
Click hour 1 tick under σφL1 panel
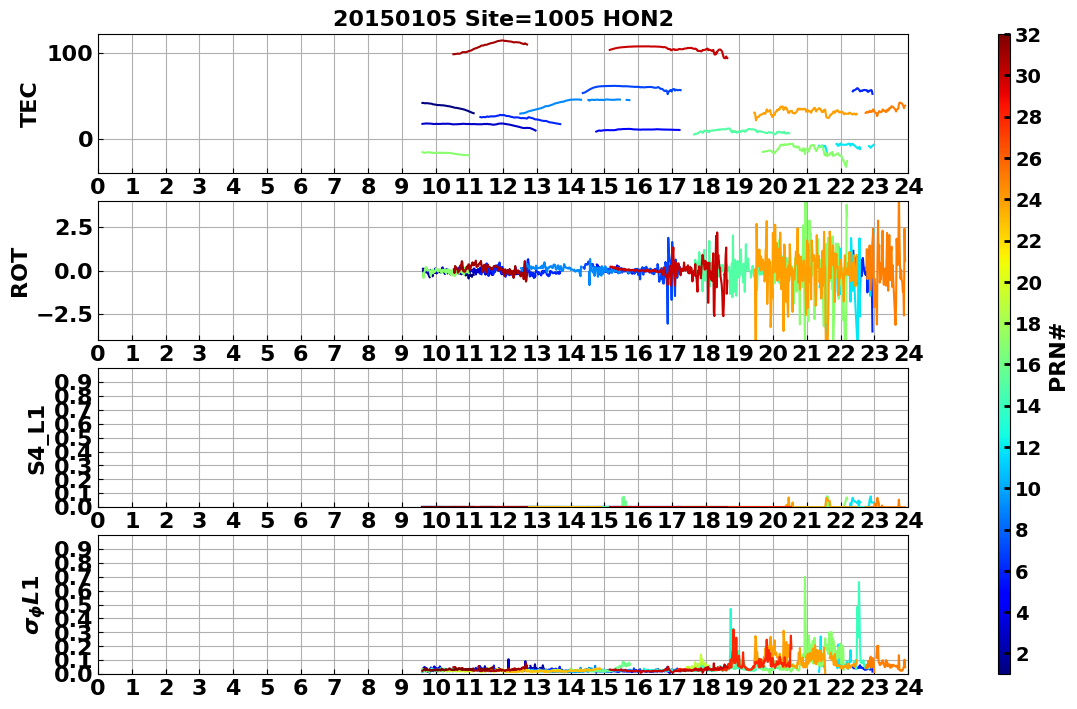[x=132, y=687]
